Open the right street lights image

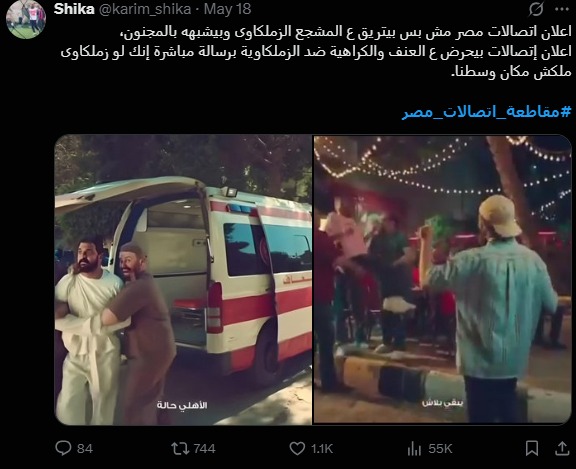pos(443,280)
